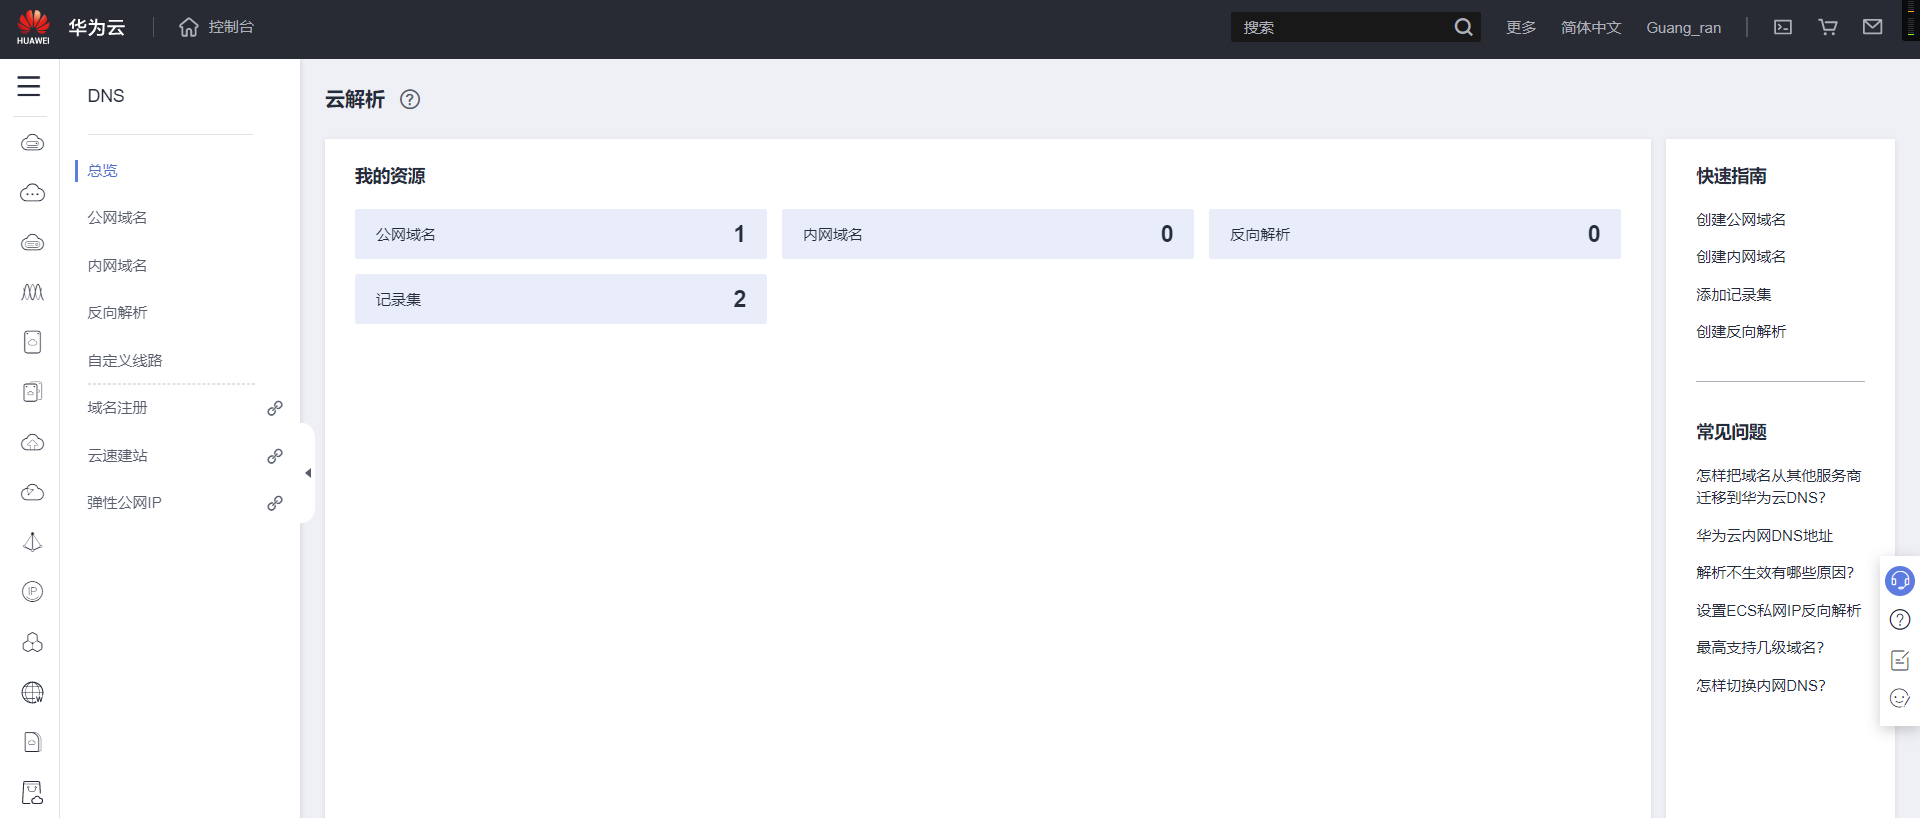This screenshot has height=818, width=1920.
Task: Open FAQ 怎样切换内网DNS?
Action: tap(1761, 686)
